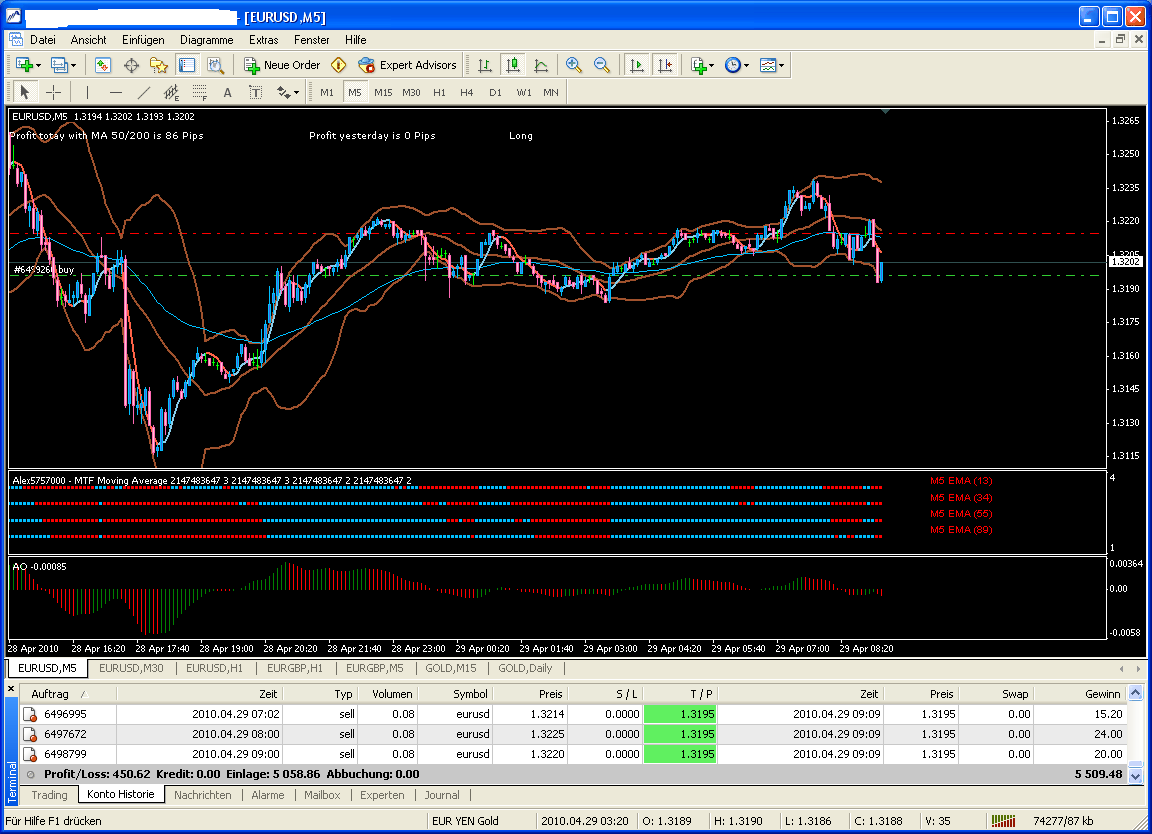
Task: Select the vertical line drawing tool
Action: click(87, 92)
